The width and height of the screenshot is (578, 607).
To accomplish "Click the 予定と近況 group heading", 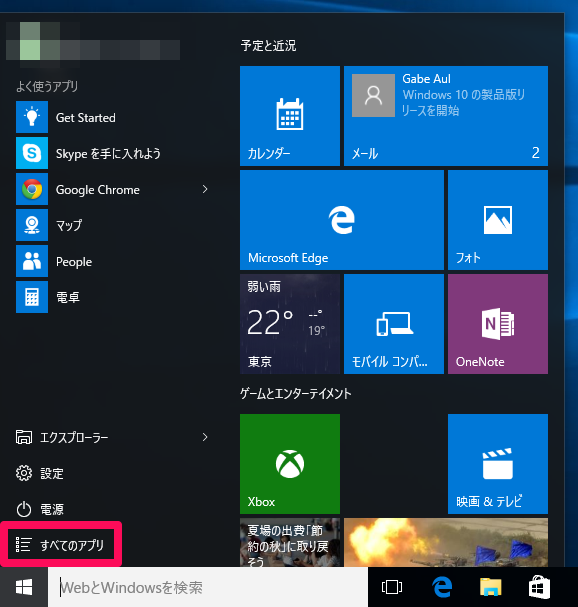I will coord(268,46).
